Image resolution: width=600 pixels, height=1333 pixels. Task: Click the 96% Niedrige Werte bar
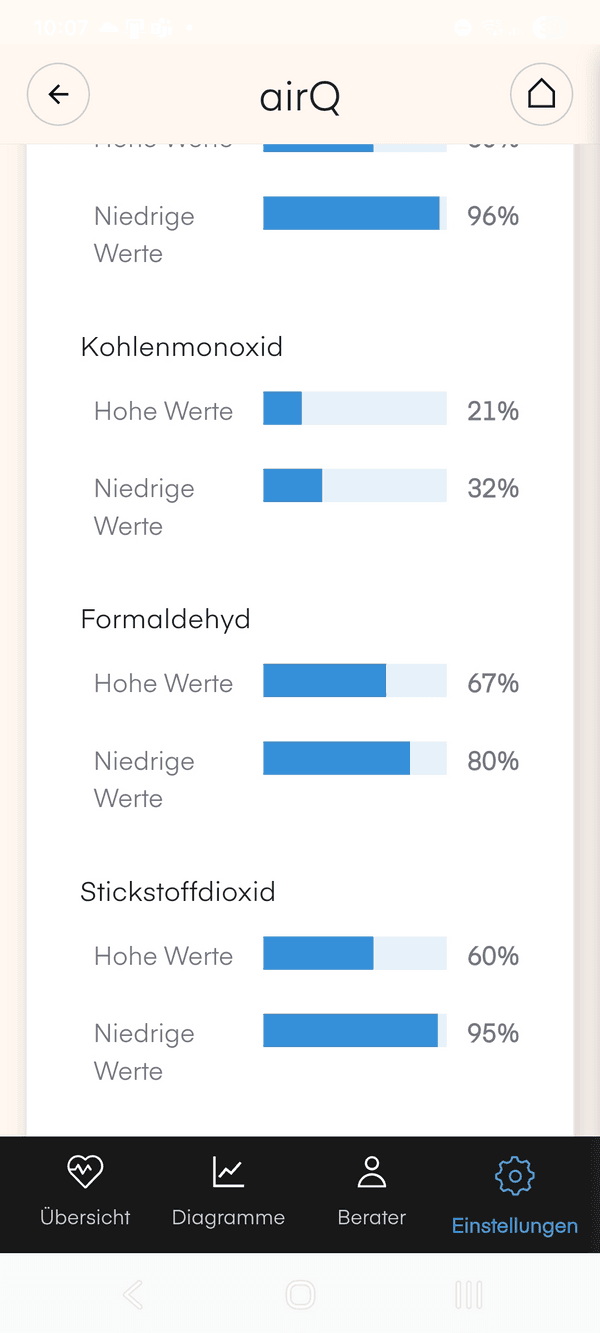pyautogui.click(x=354, y=214)
